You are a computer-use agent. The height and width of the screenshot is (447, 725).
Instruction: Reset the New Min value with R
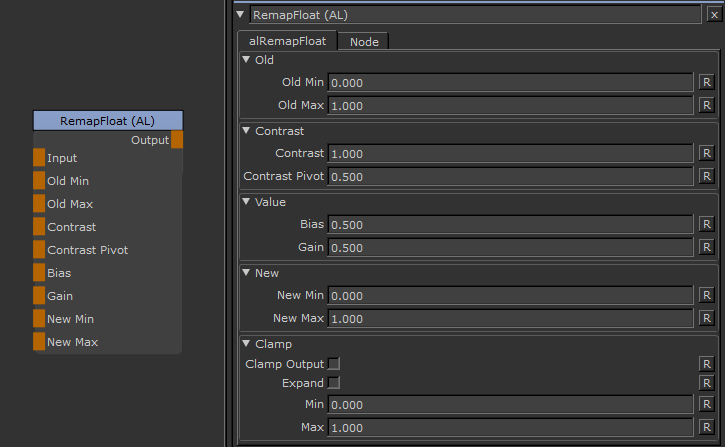[x=706, y=296]
